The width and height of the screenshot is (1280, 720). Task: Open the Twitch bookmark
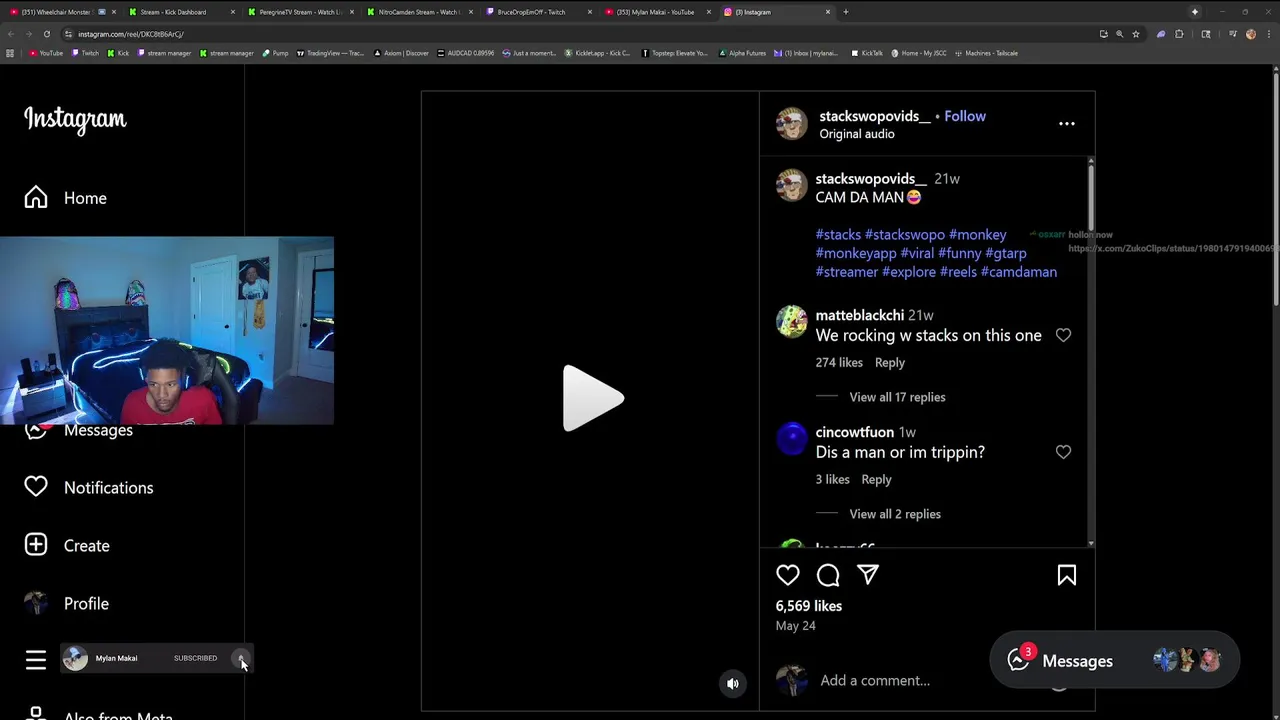pyautogui.click(x=86, y=53)
